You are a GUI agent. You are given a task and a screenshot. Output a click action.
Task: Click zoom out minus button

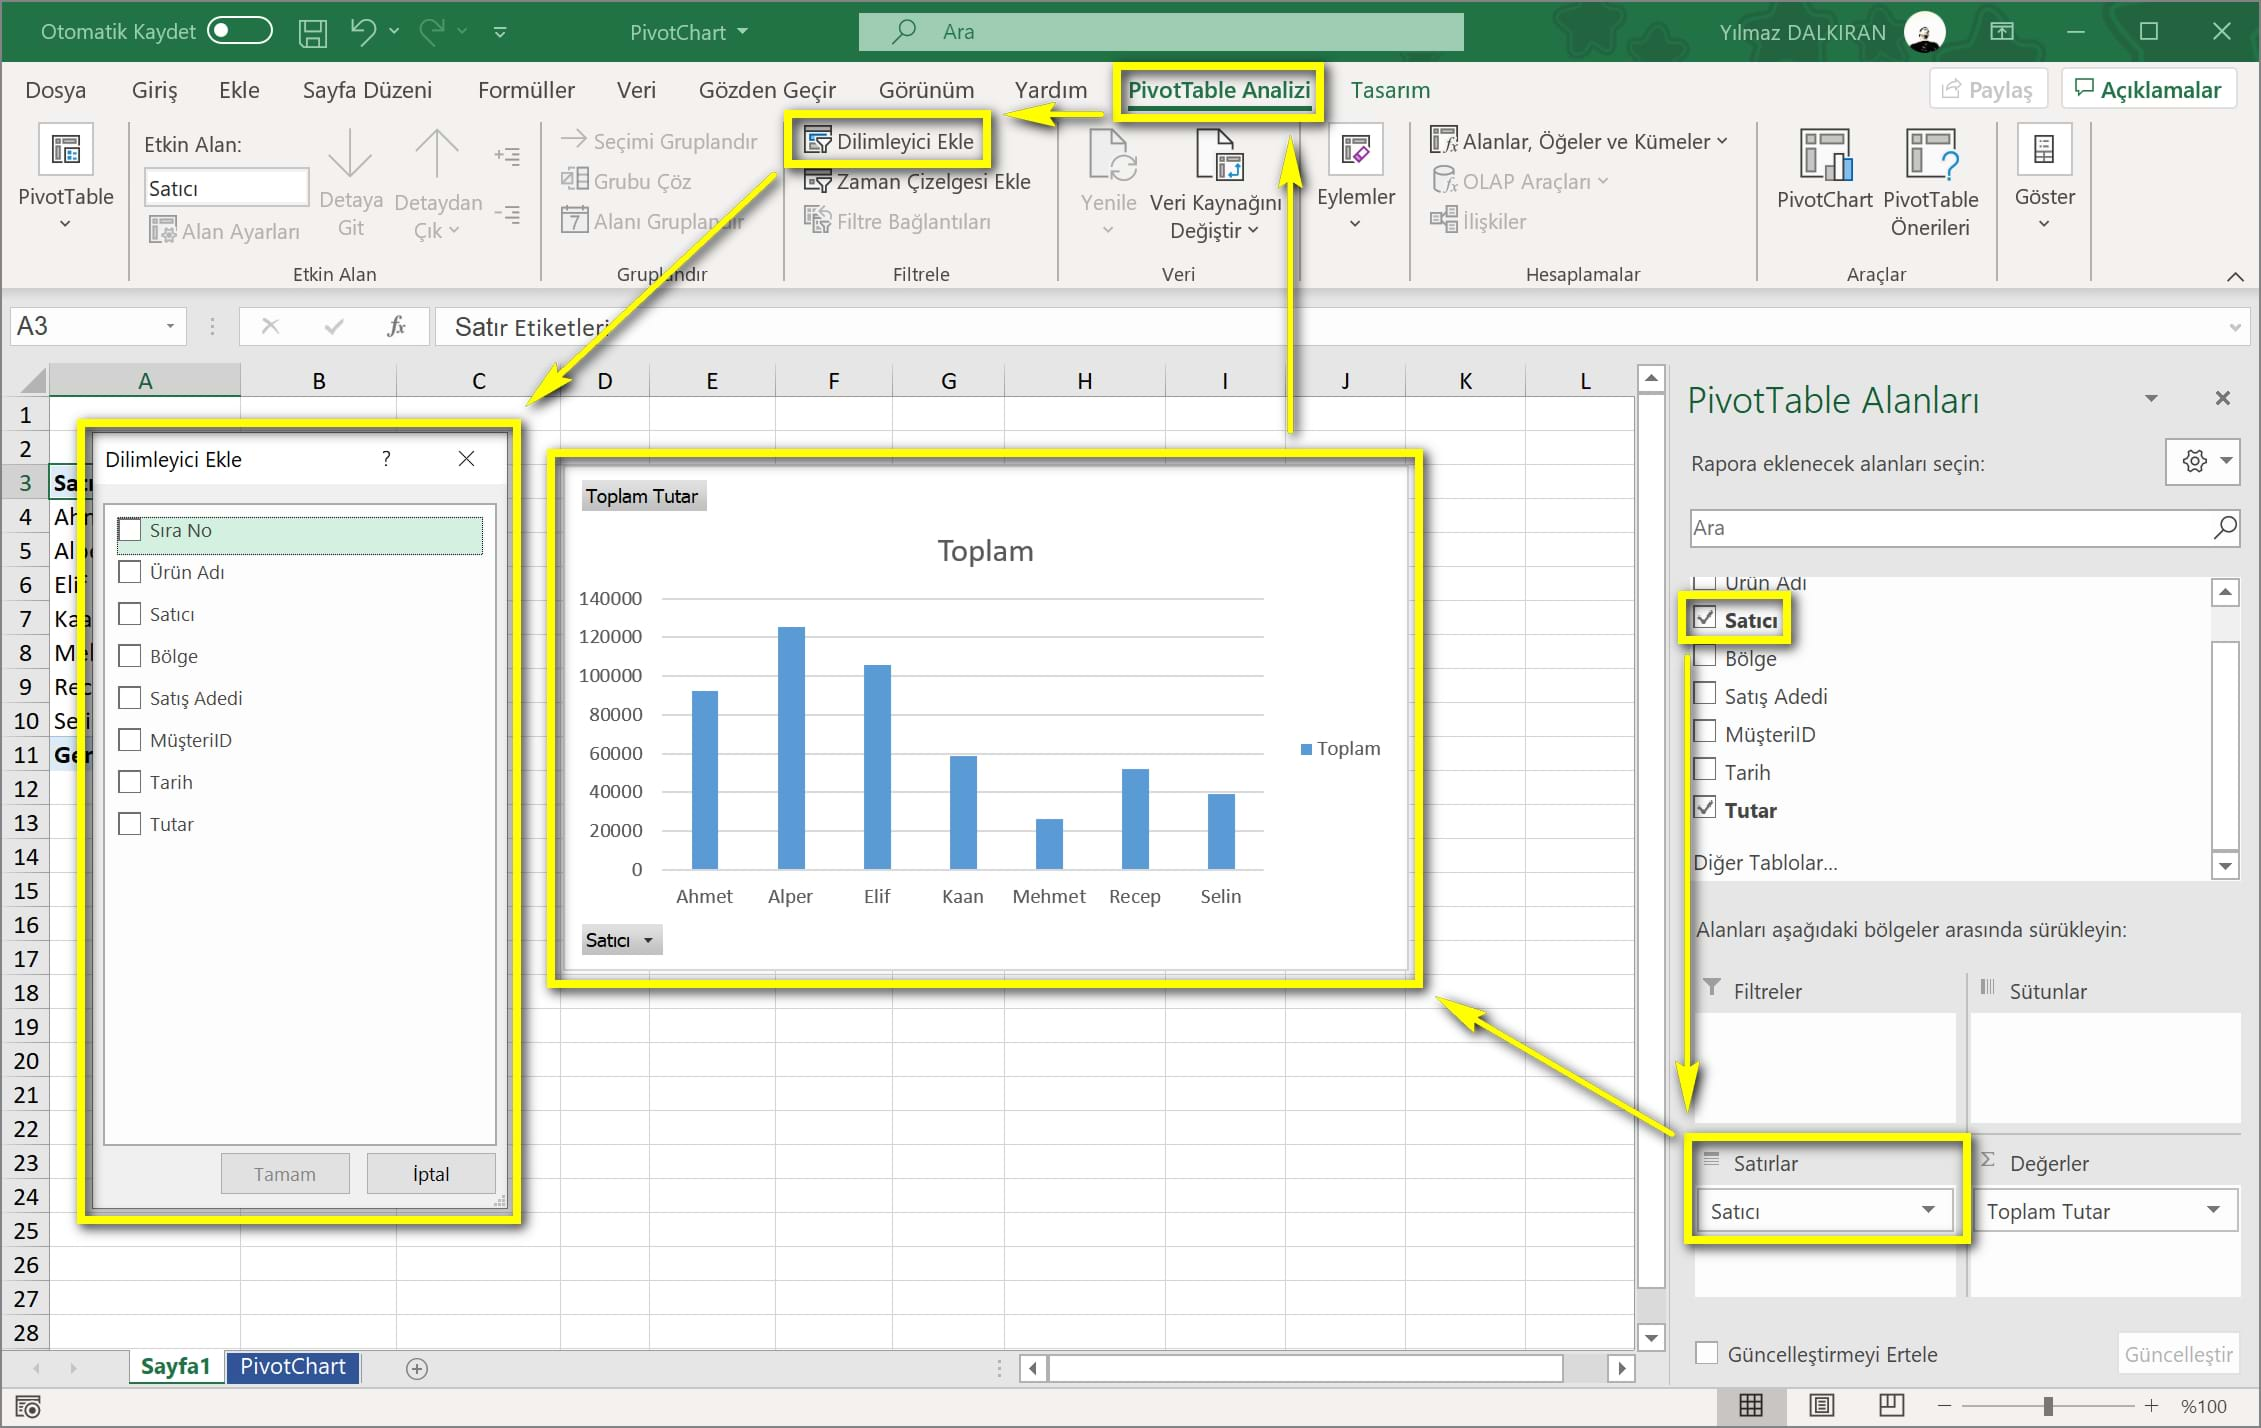click(1944, 1406)
